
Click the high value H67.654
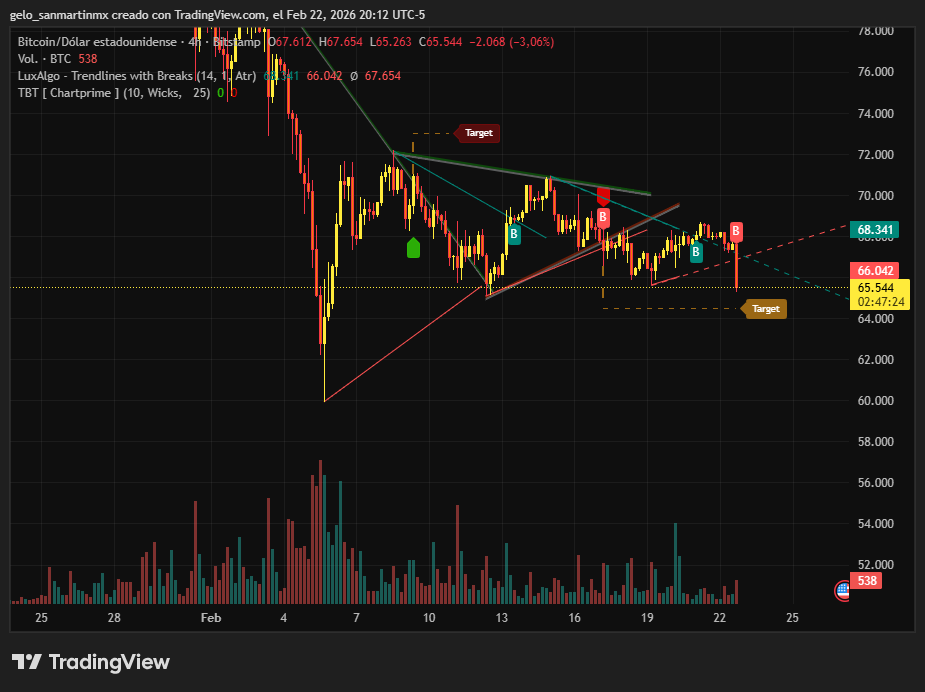341,42
